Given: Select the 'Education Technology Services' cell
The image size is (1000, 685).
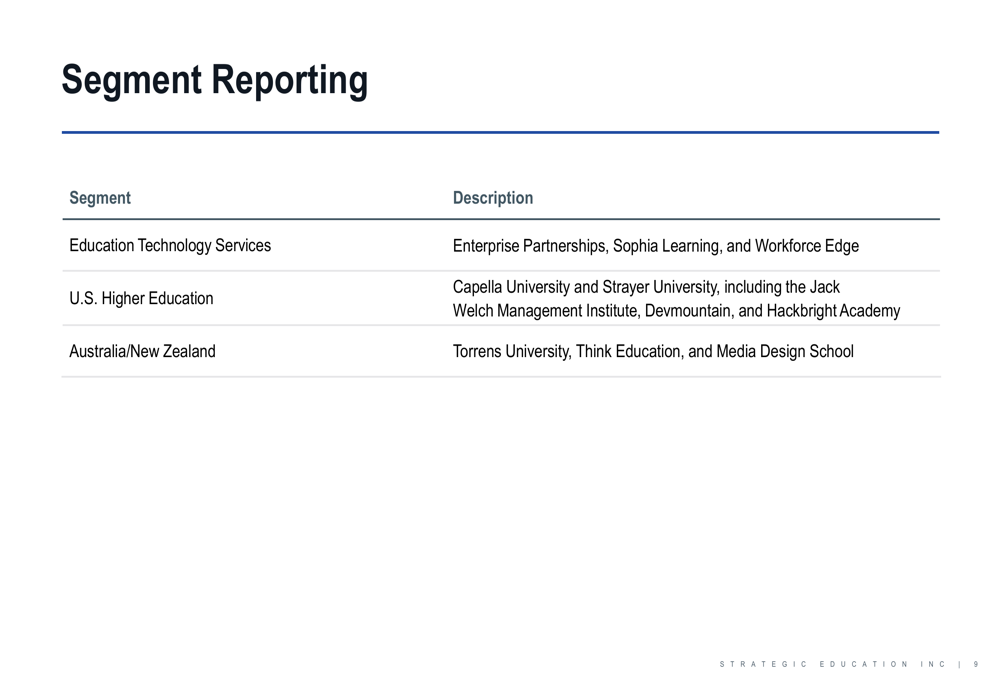Looking at the screenshot, I should click(170, 246).
